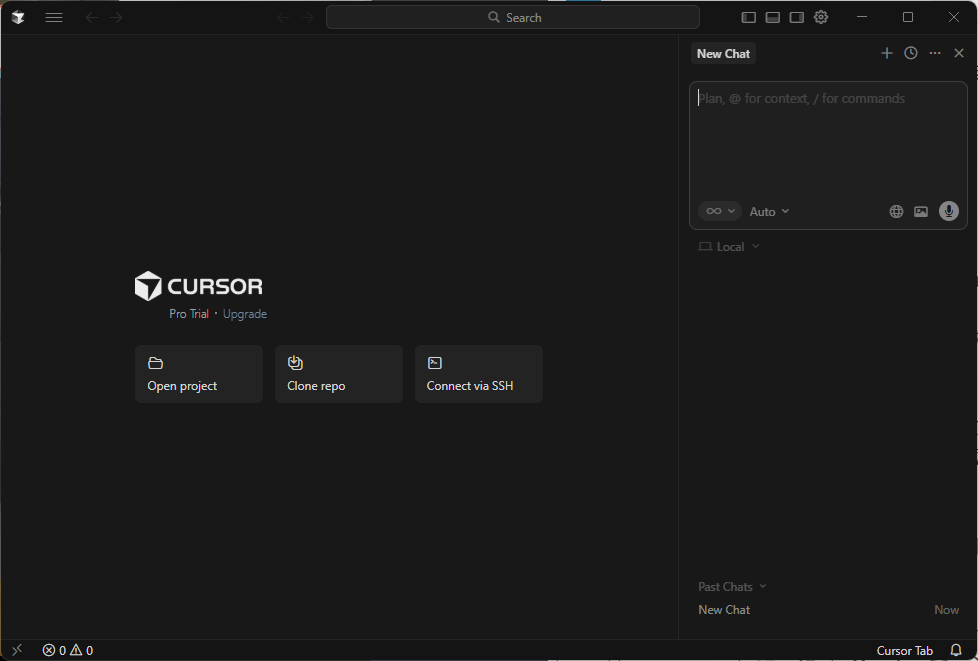Screen dimensions: 978x661
Task: Open chat more options ellipsis
Action: tap(935, 53)
